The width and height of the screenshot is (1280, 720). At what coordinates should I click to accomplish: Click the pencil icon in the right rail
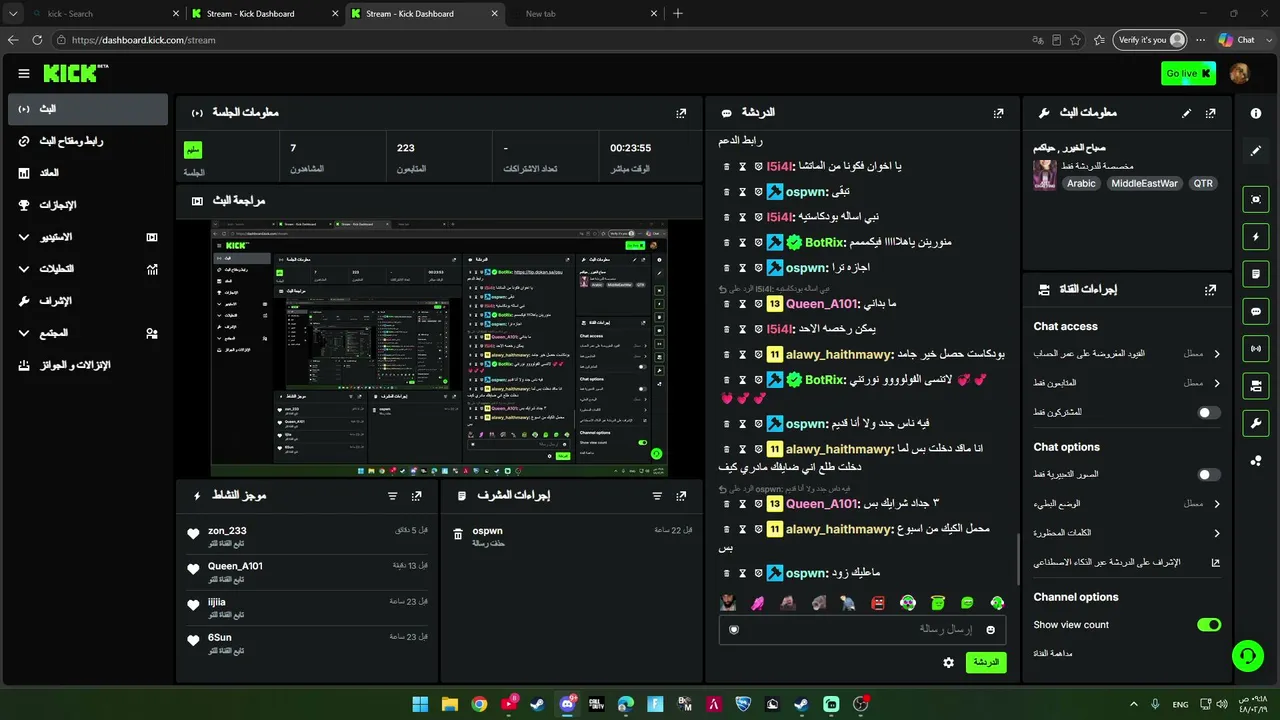click(x=1256, y=151)
